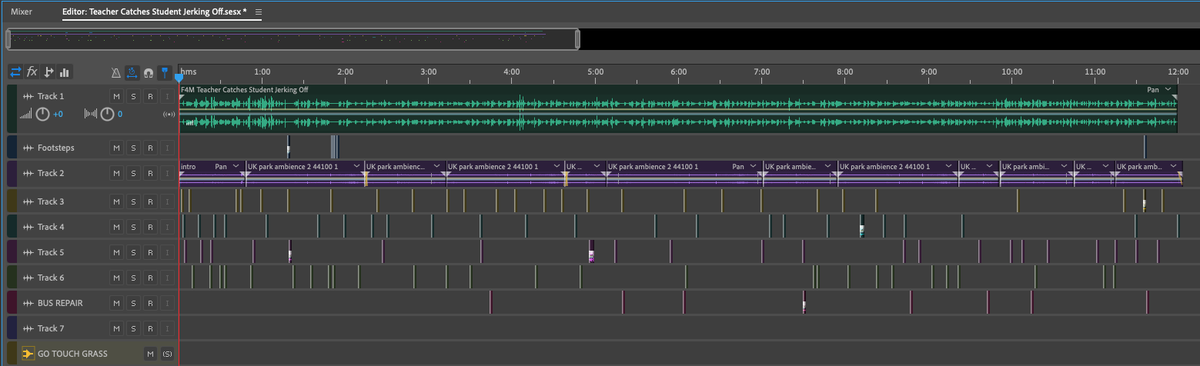The height and width of the screenshot is (366, 1200).
Task: Click the Track 2 purple color strip
Action: click(x=11, y=174)
